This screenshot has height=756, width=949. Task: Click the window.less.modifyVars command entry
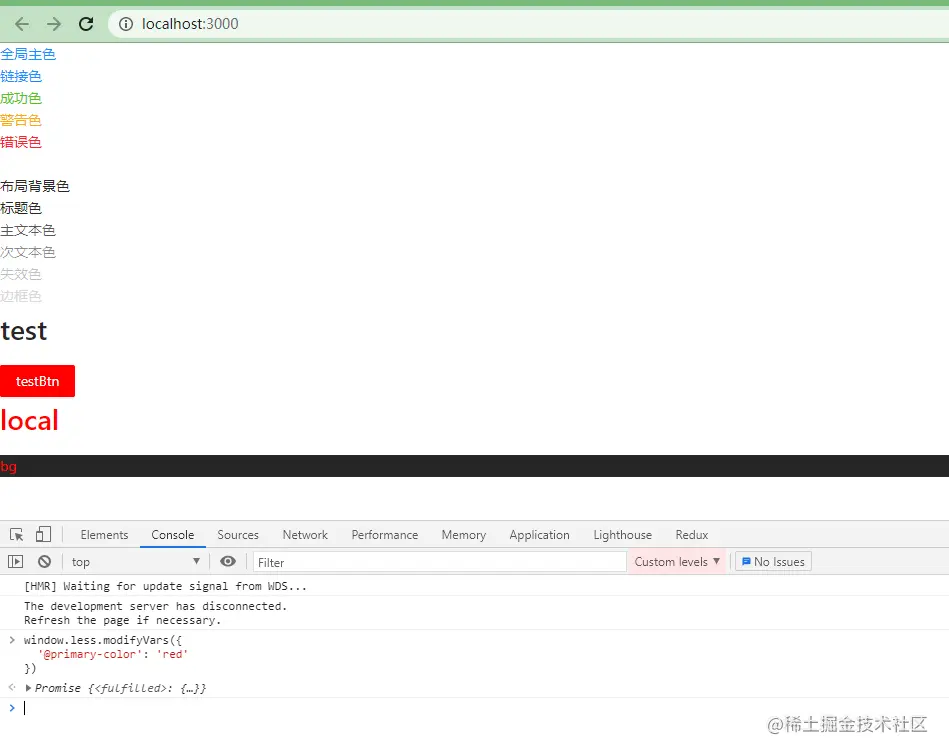(x=106, y=654)
